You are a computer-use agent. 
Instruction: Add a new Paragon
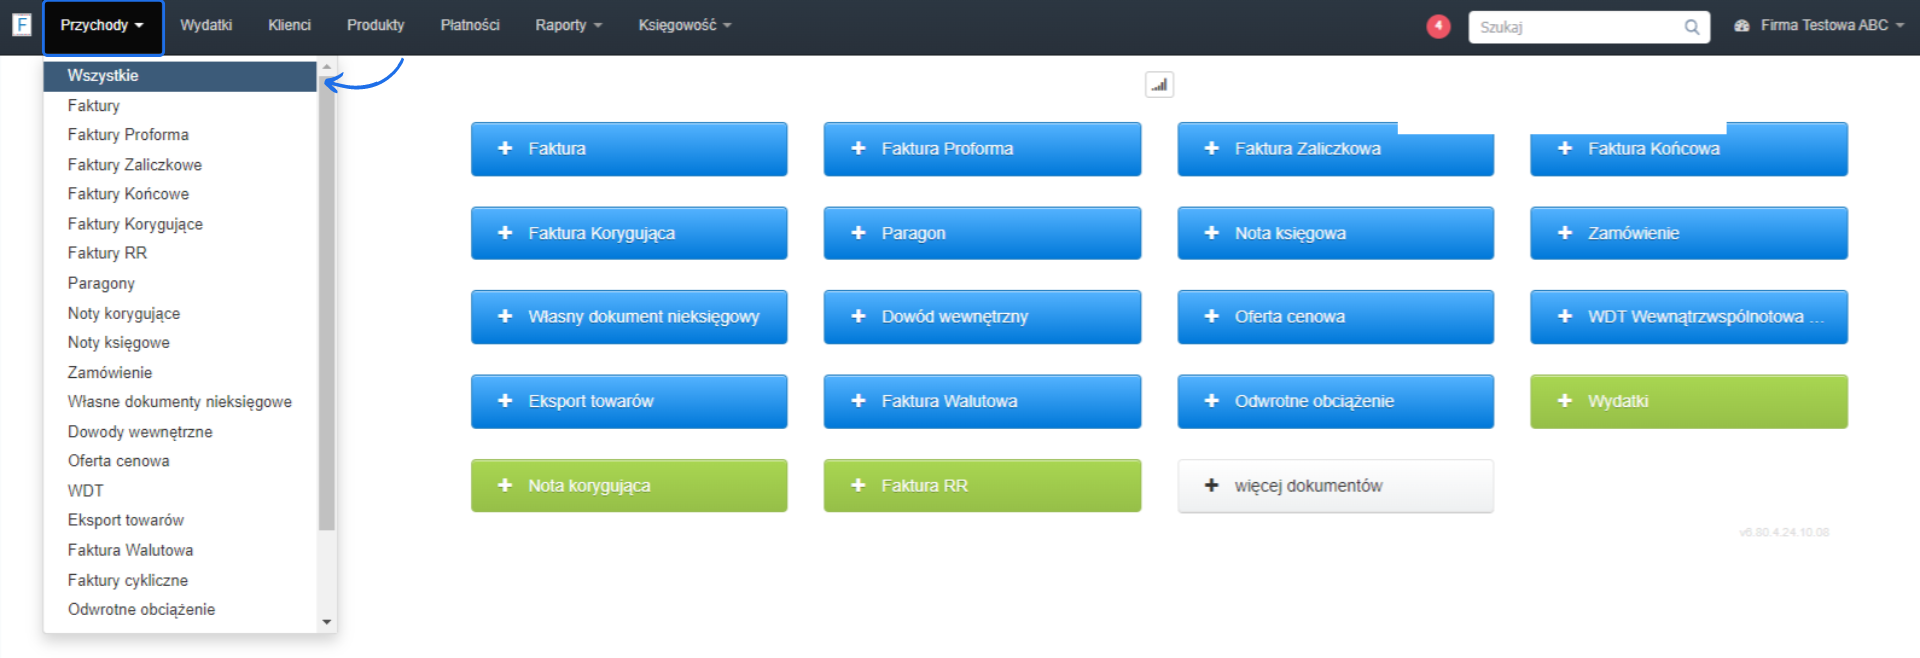click(982, 233)
